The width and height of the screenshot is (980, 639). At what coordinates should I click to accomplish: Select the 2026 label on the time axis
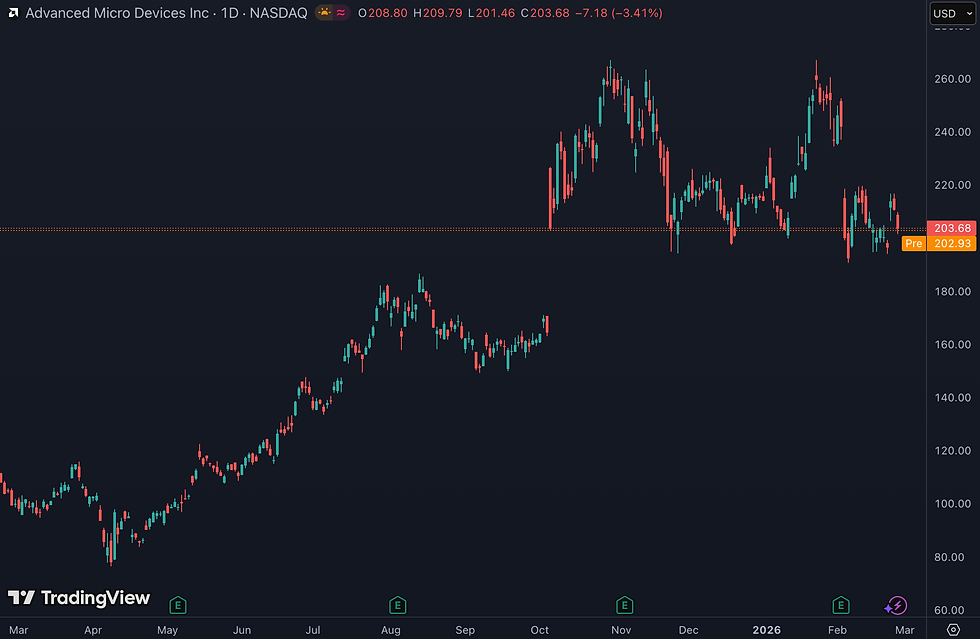[x=766, y=630]
